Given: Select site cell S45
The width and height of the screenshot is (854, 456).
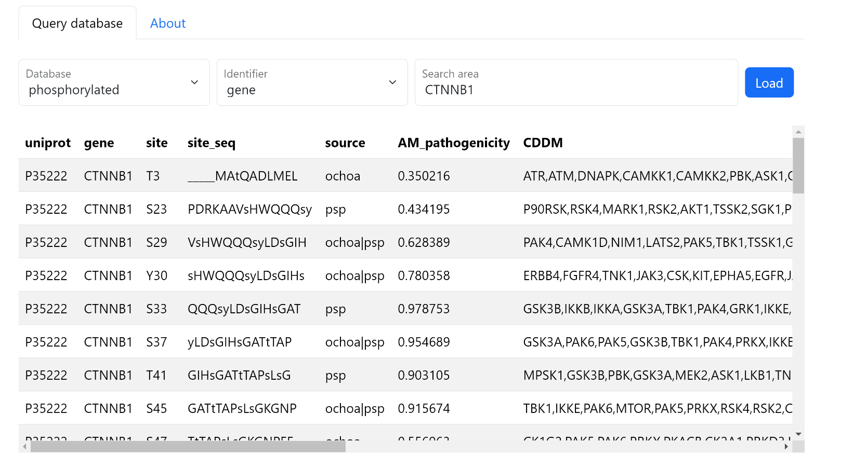Looking at the screenshot, I should [x=156, y=409].
